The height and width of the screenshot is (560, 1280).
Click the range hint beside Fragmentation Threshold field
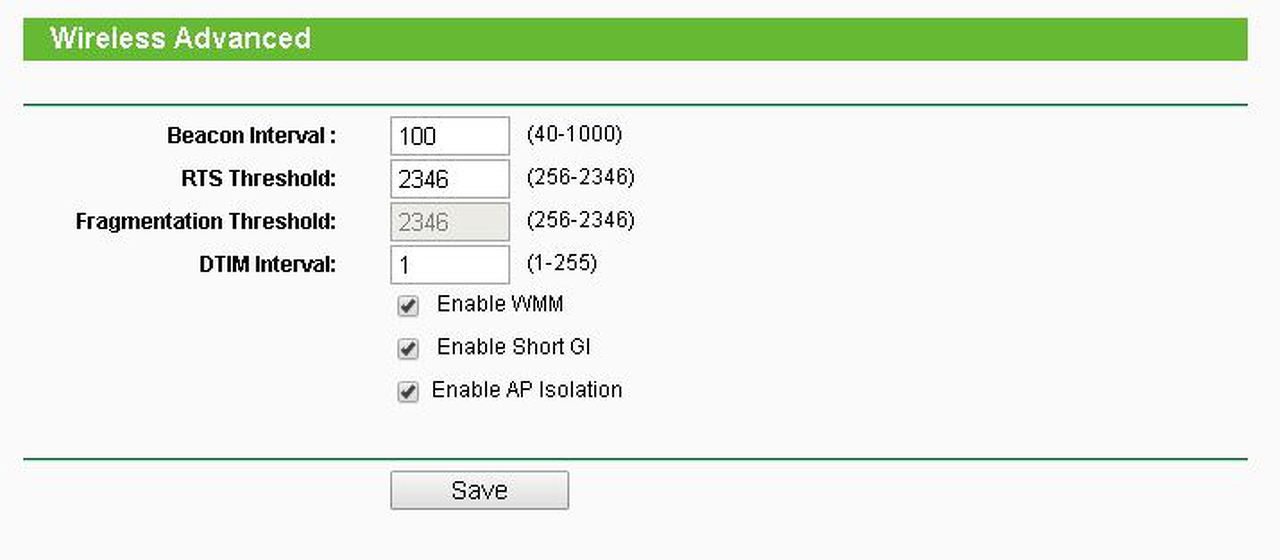580,220
